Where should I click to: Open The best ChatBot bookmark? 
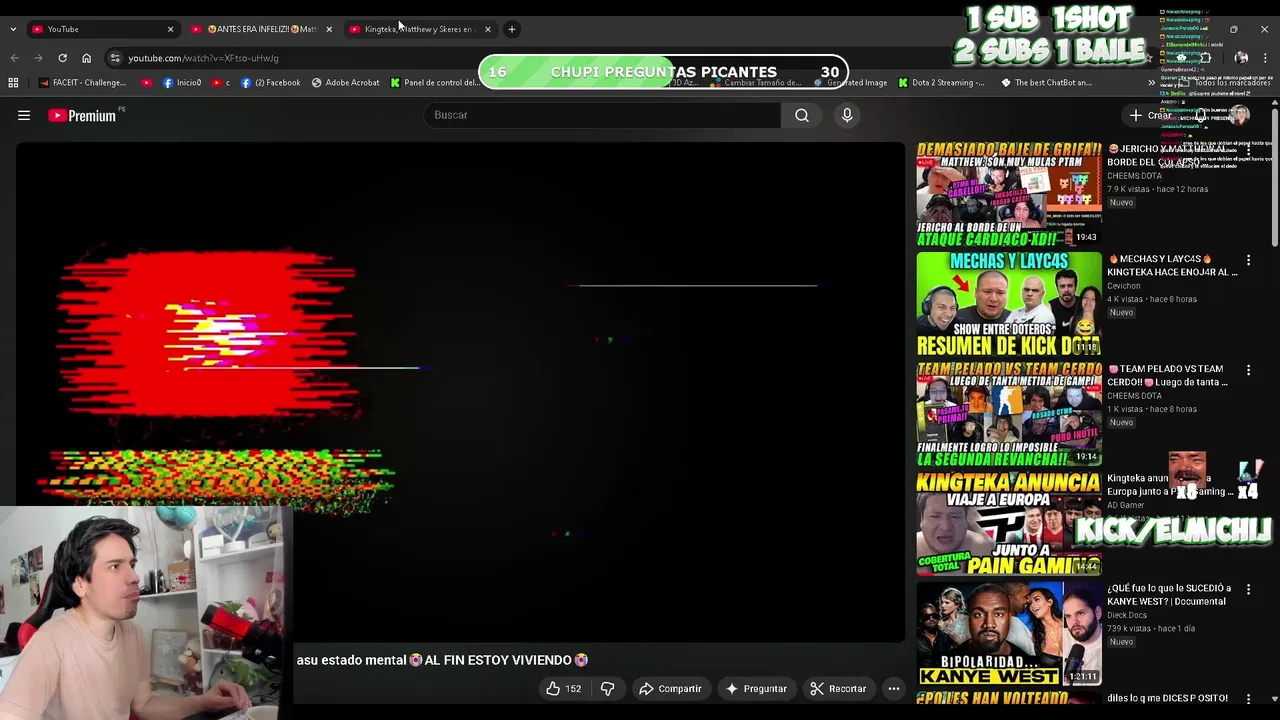[x=1046, y=83]
